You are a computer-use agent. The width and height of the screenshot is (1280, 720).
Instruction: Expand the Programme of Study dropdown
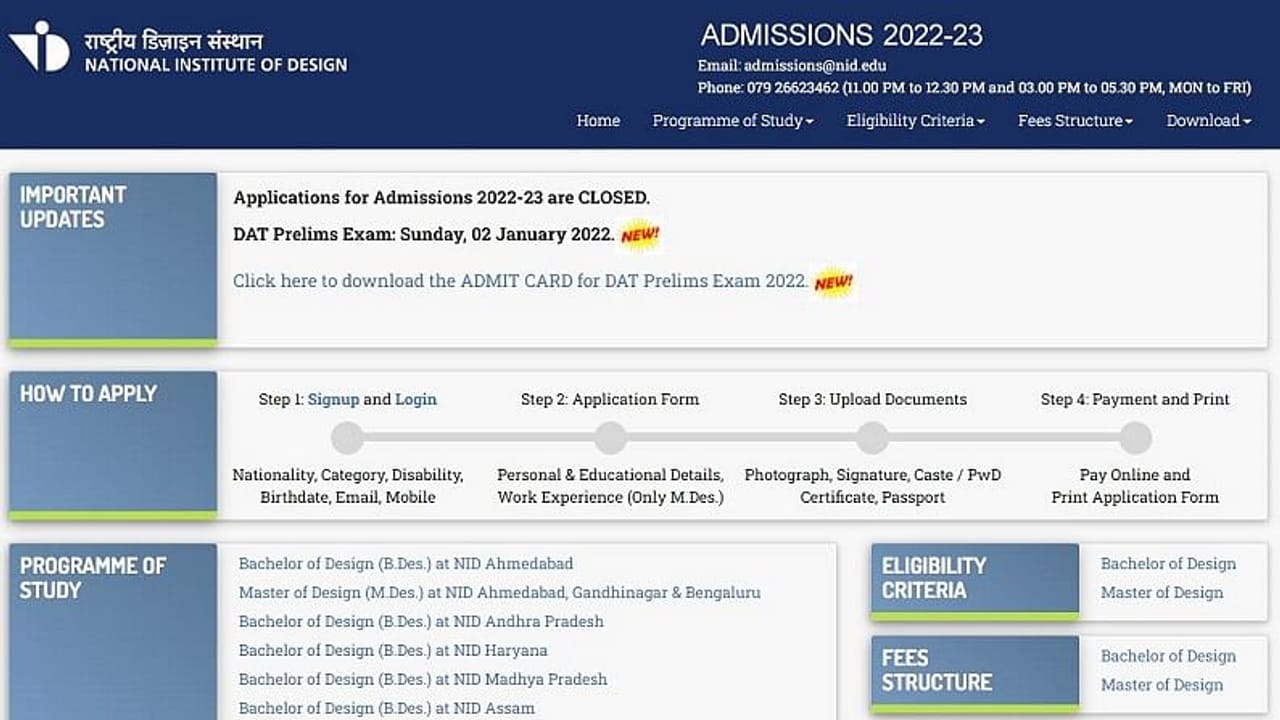click(x=732, y=121)
